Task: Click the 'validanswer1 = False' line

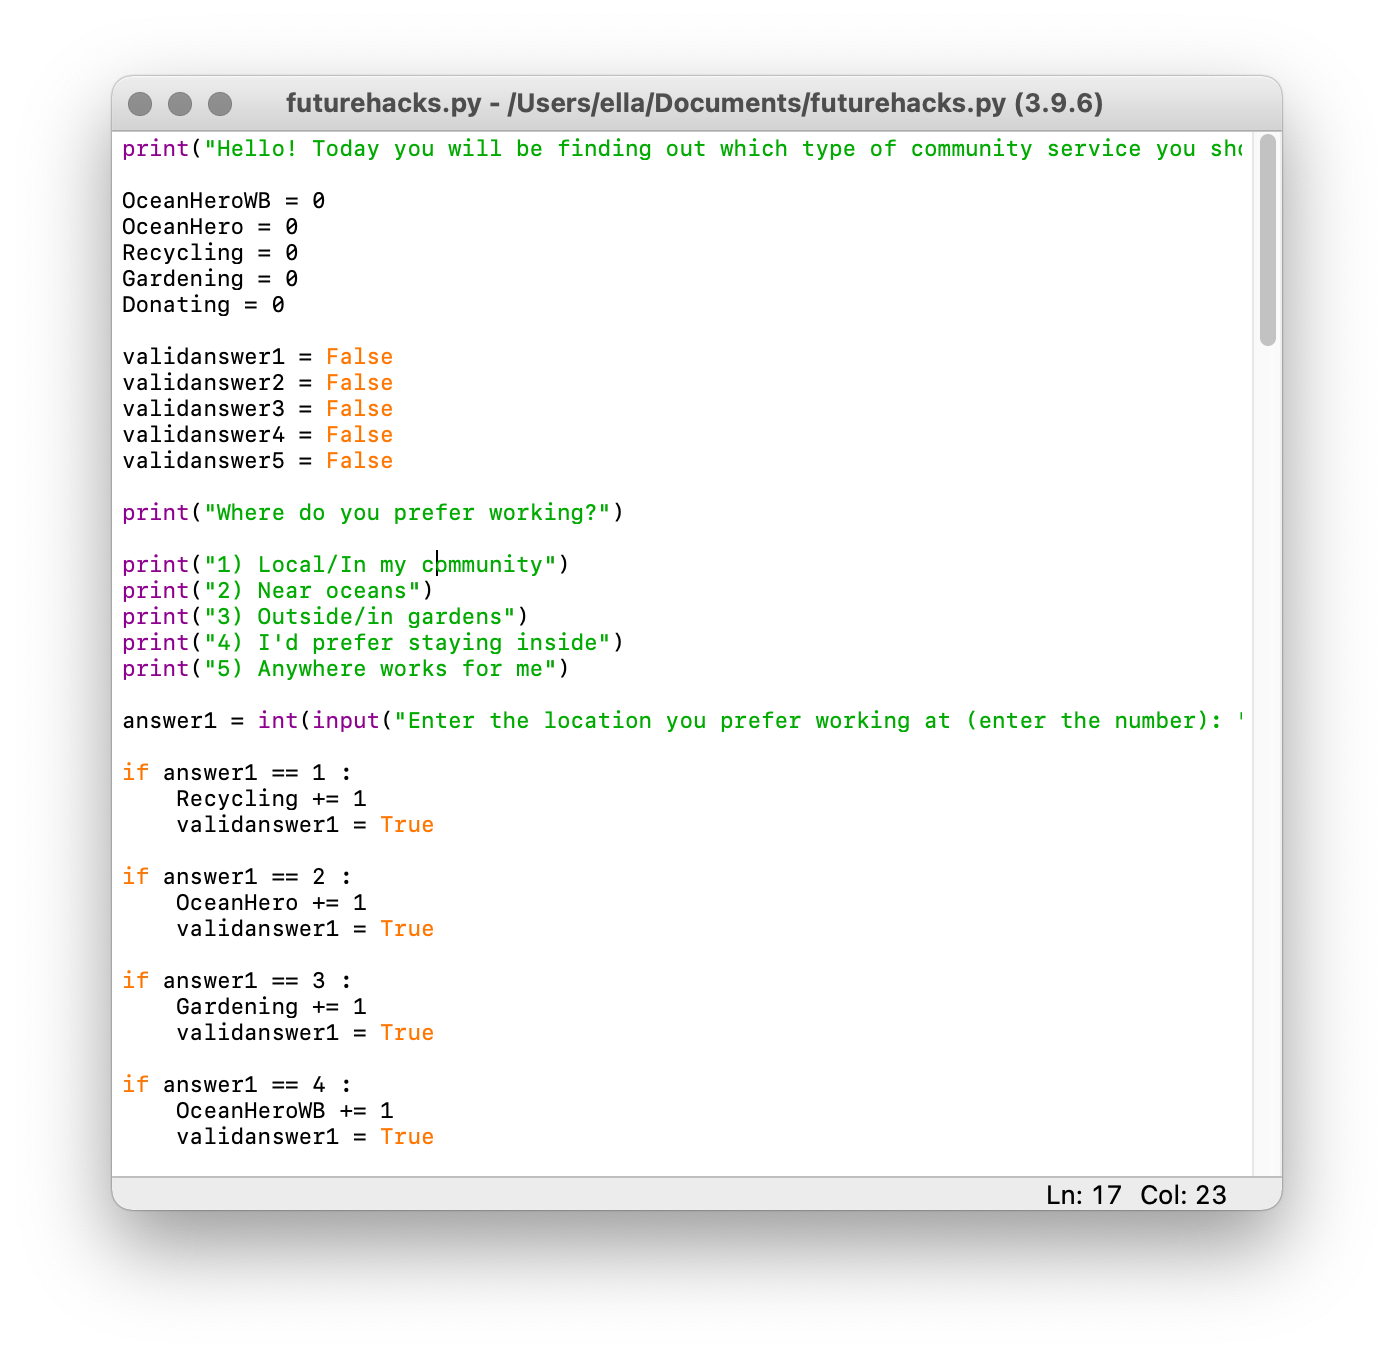Action: pyautogui.click(x=258, y=357)
